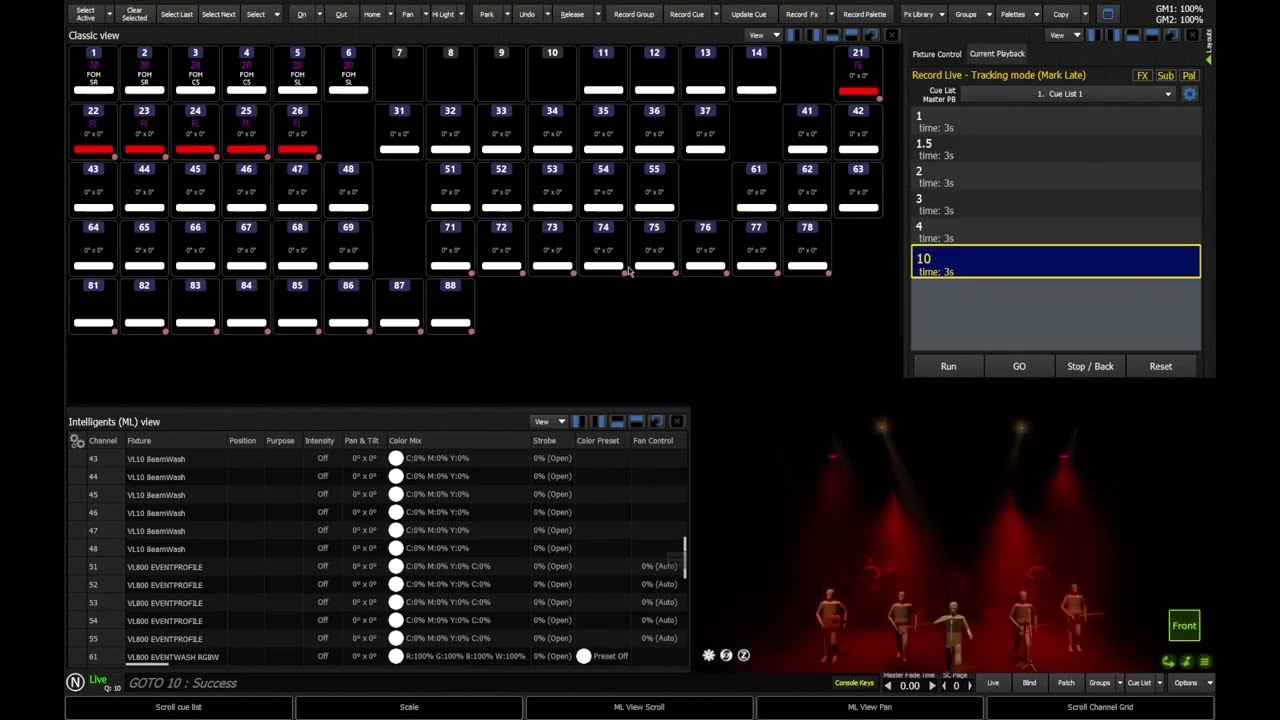Viewport: 1280px width, 720px height.
Task: Float the Classic view window icon
Action: [872, 35]
